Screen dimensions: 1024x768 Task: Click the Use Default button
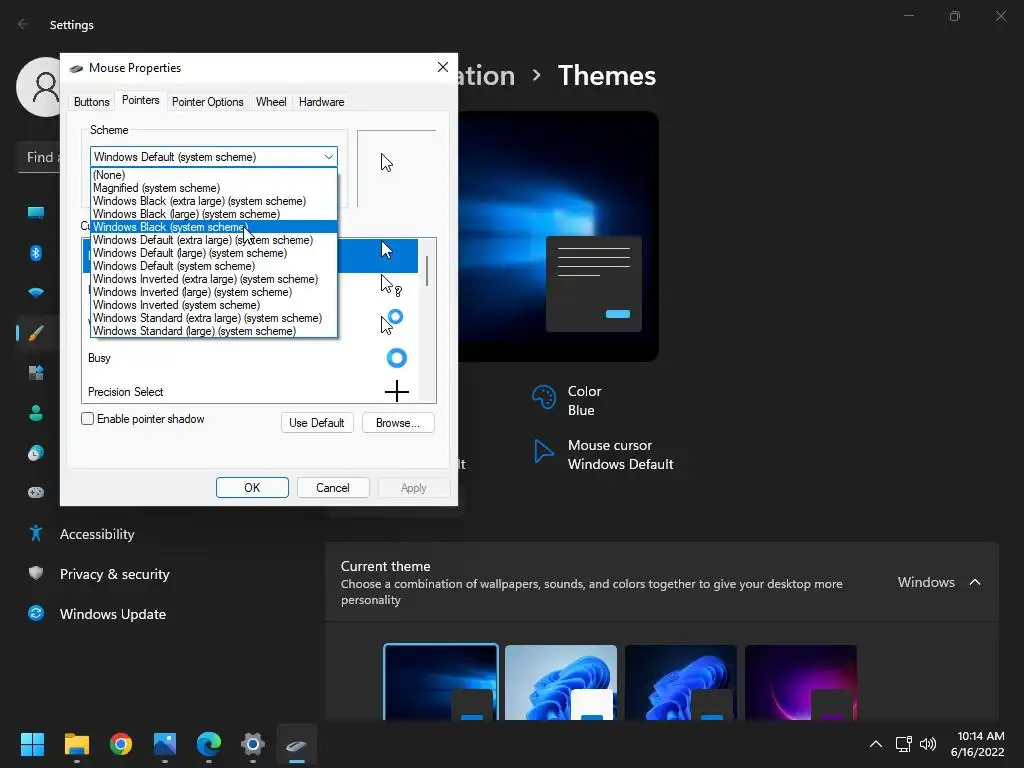tap(317, 423)
